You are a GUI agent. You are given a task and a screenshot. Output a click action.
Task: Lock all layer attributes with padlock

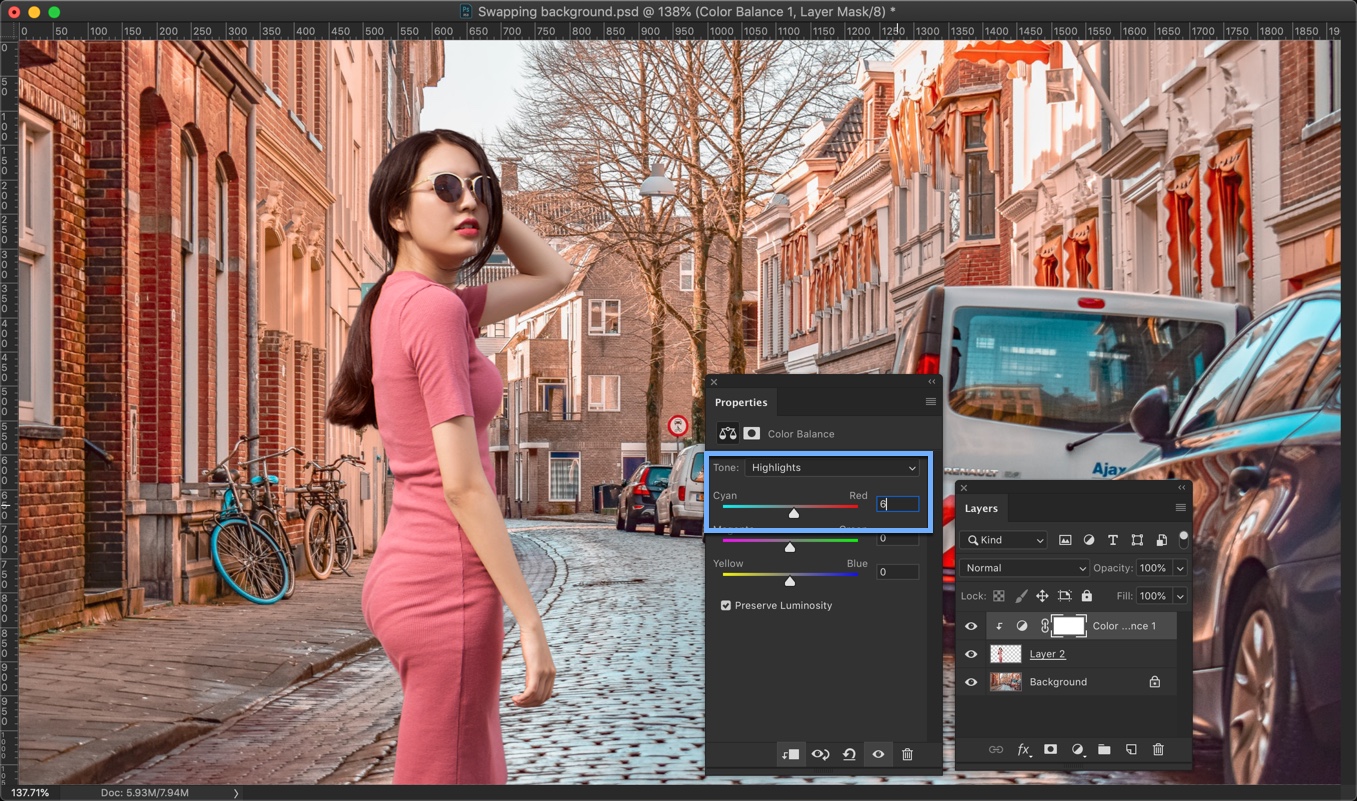click(x=1086, y=596)
